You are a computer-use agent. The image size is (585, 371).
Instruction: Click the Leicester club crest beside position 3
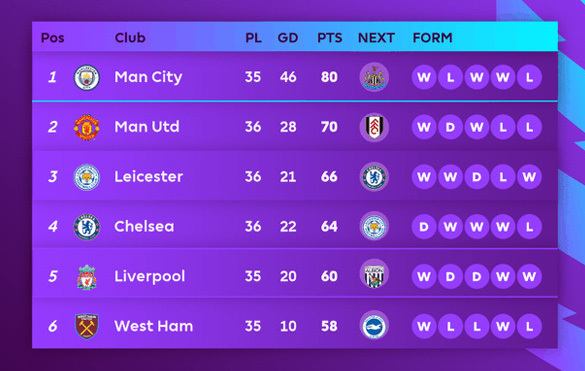coord(87,177)
